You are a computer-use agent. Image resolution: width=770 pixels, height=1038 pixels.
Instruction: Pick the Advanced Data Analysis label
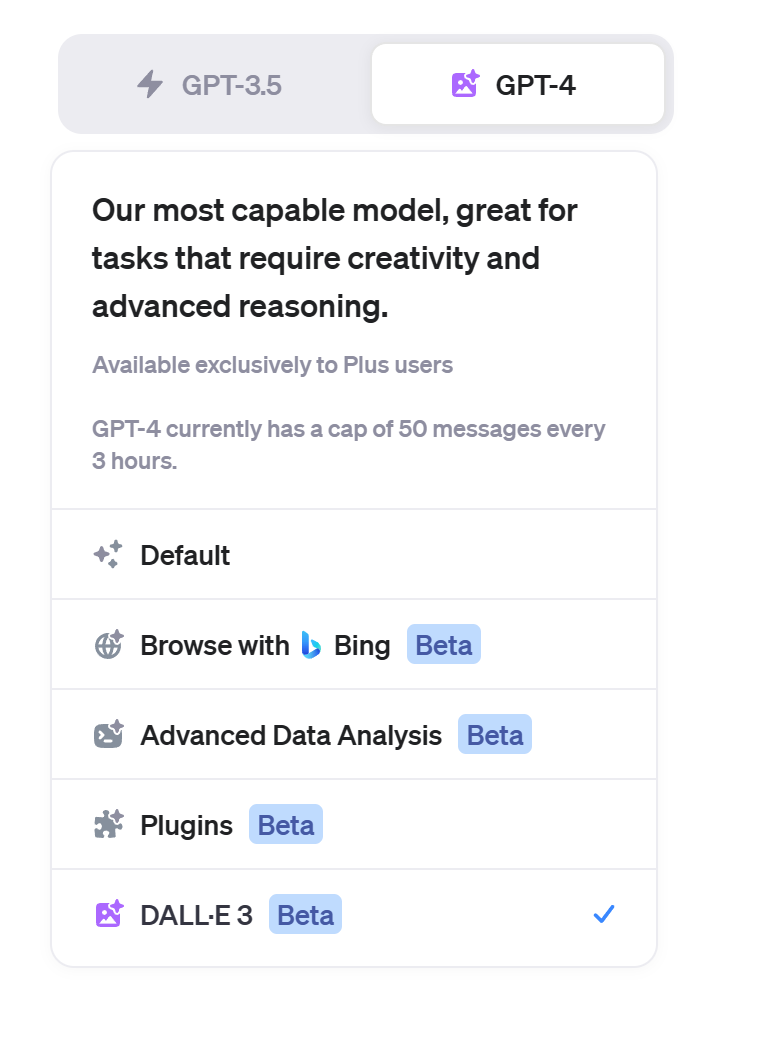[x=291, y=735]
